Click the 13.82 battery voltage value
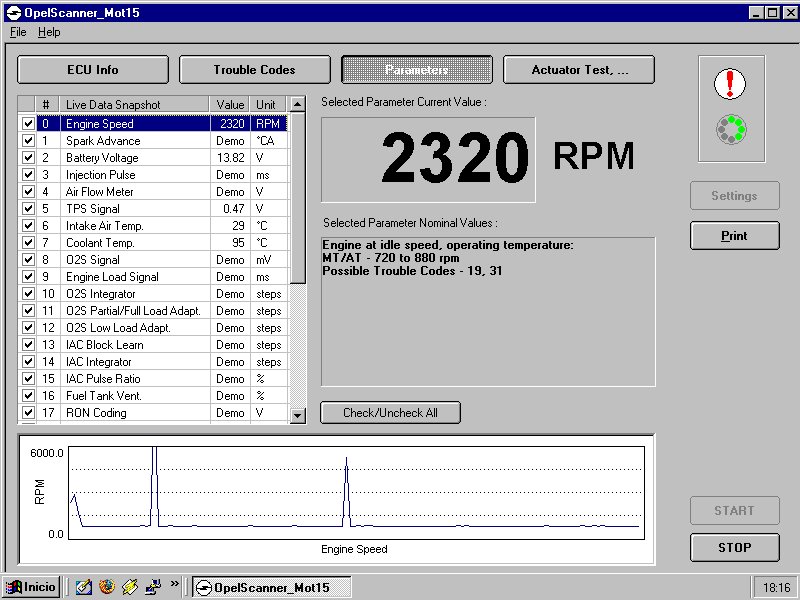The height and width of the screenshot is (600, 800). click(231, 158)
